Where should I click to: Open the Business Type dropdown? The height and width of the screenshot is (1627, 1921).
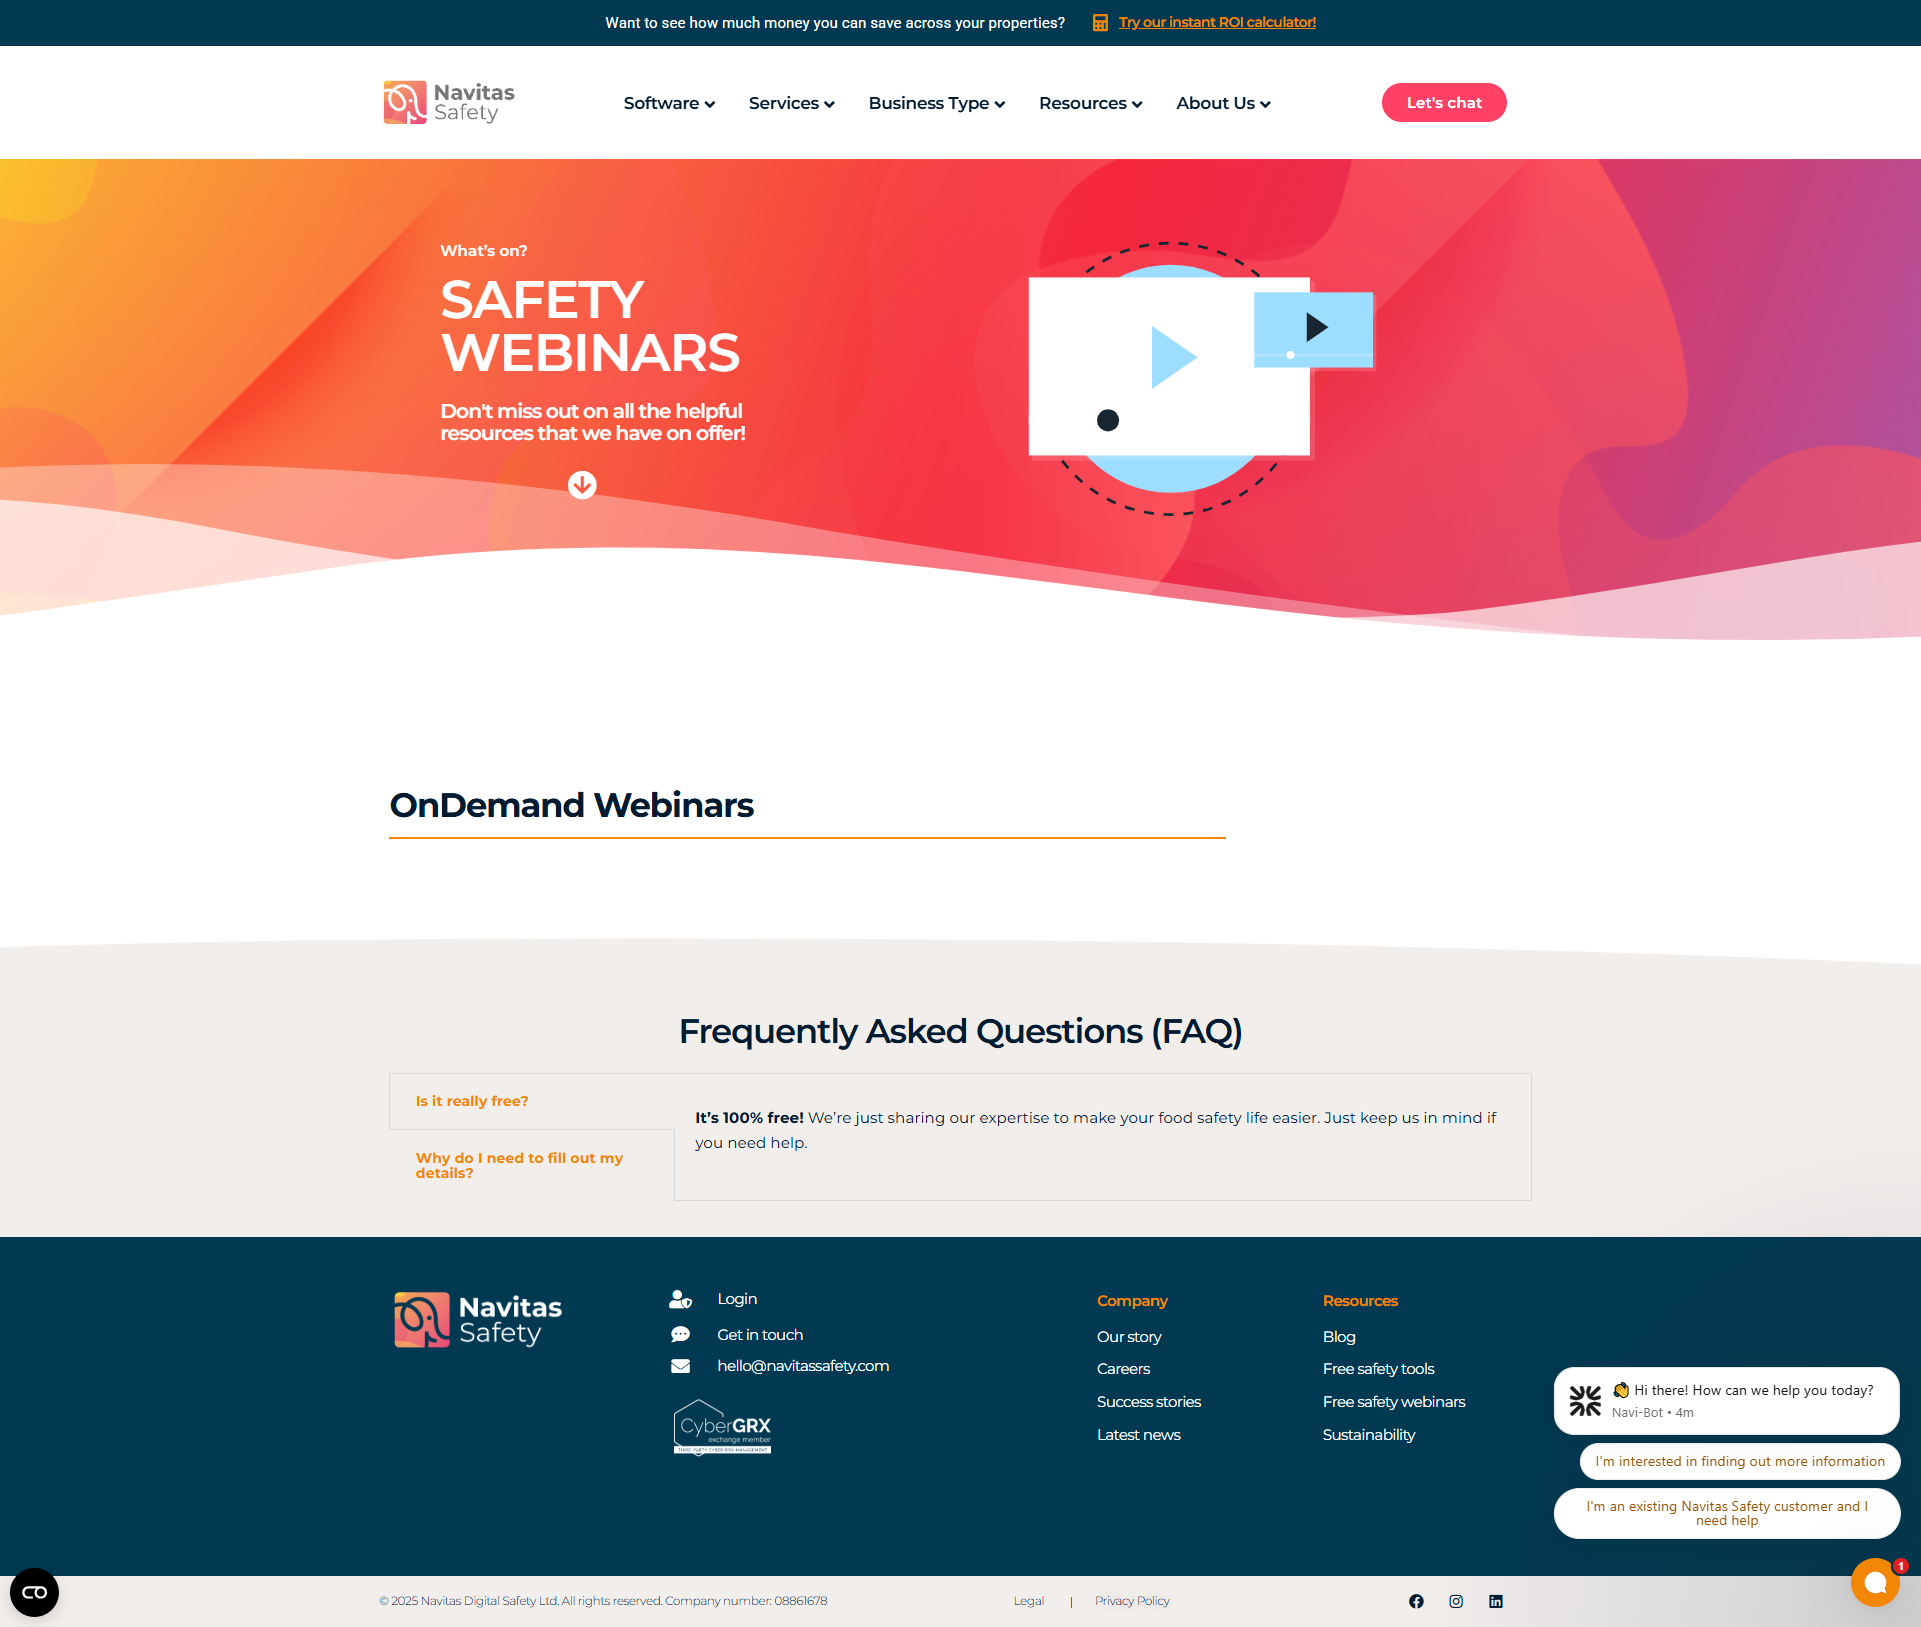point(936,103)
